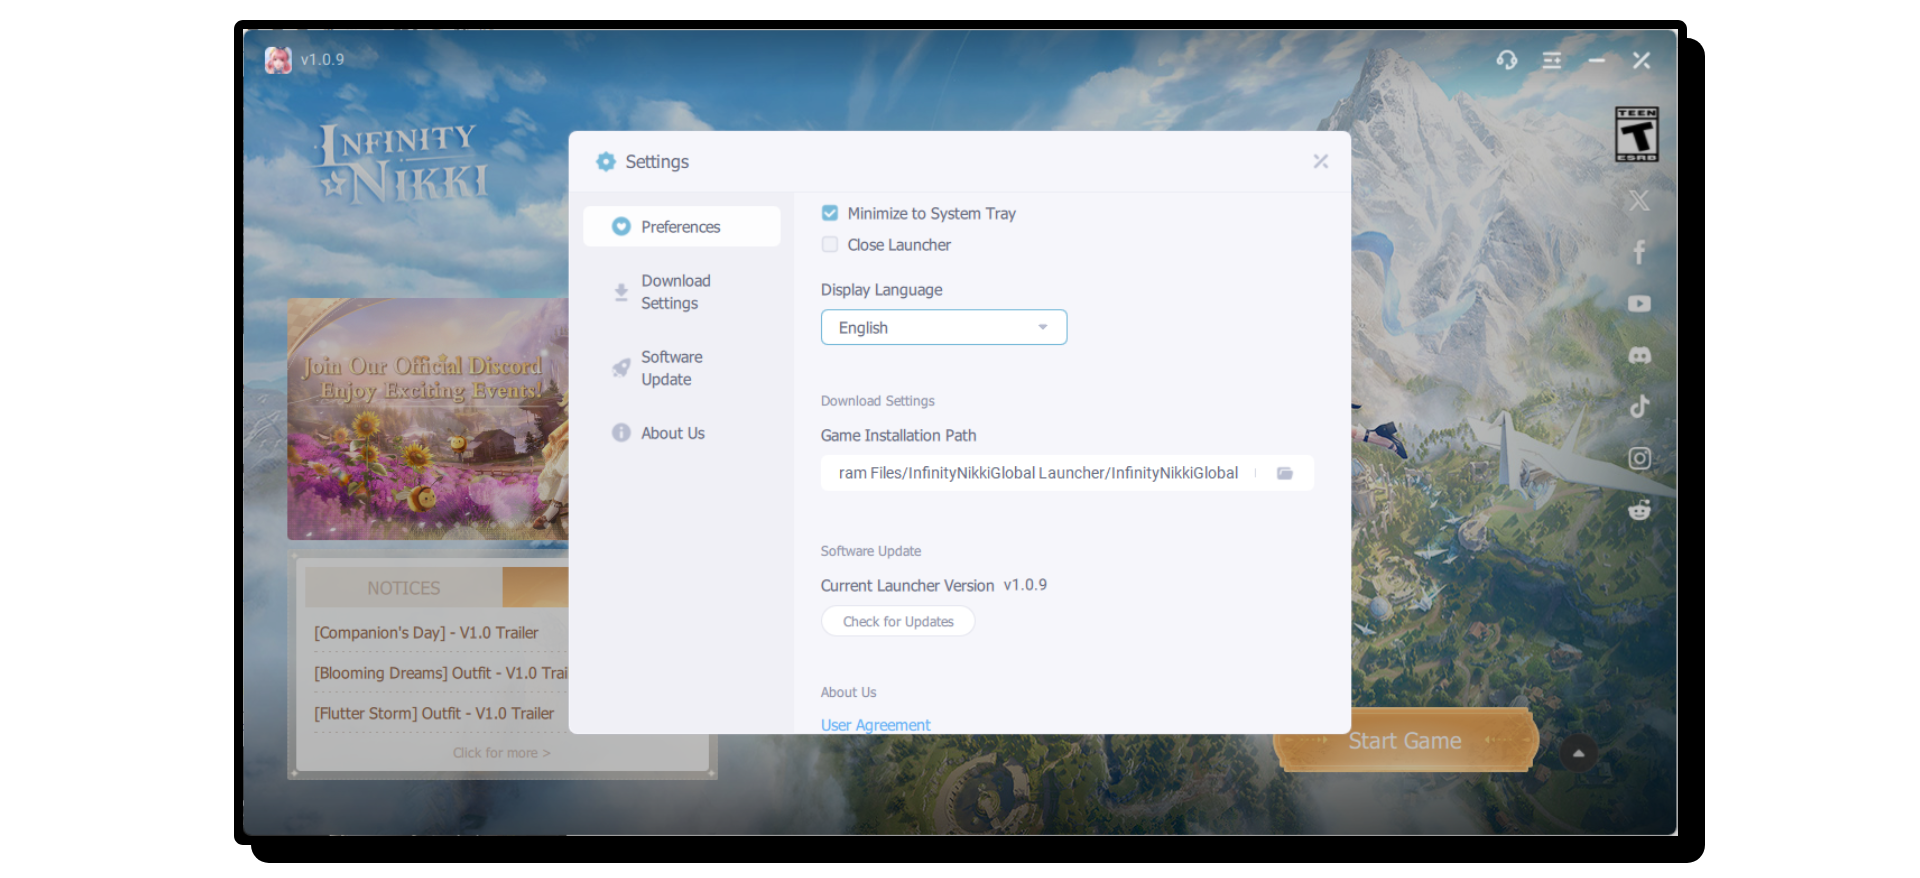Open the Instagram social link
The image size is (1920, 878).
[x=1639, y=458]
